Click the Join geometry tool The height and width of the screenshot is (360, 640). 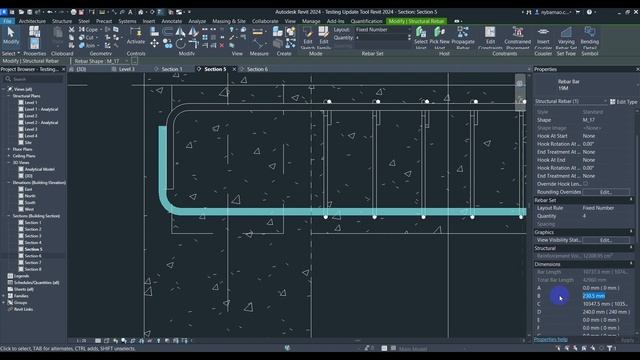point(87,45)
